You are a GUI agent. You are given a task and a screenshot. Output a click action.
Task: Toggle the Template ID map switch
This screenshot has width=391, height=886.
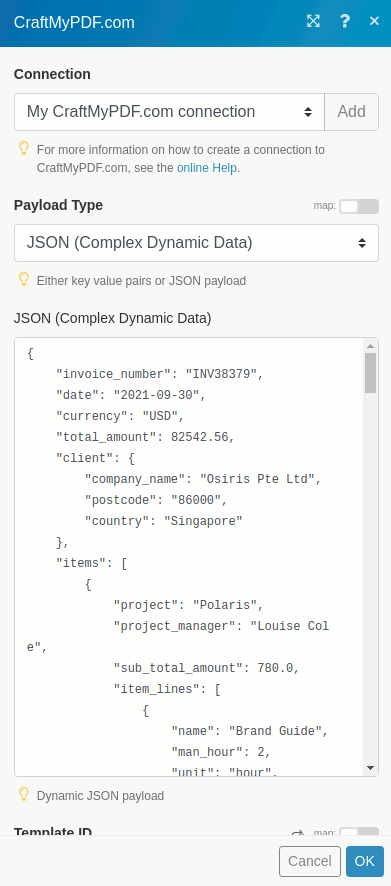pos(359,832)
